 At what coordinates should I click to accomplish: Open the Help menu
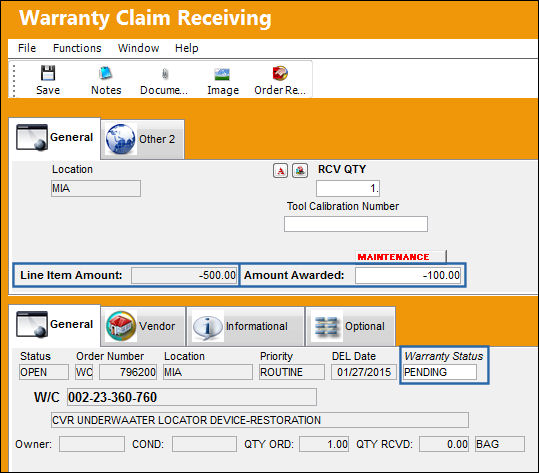click(x=186, y=48)
